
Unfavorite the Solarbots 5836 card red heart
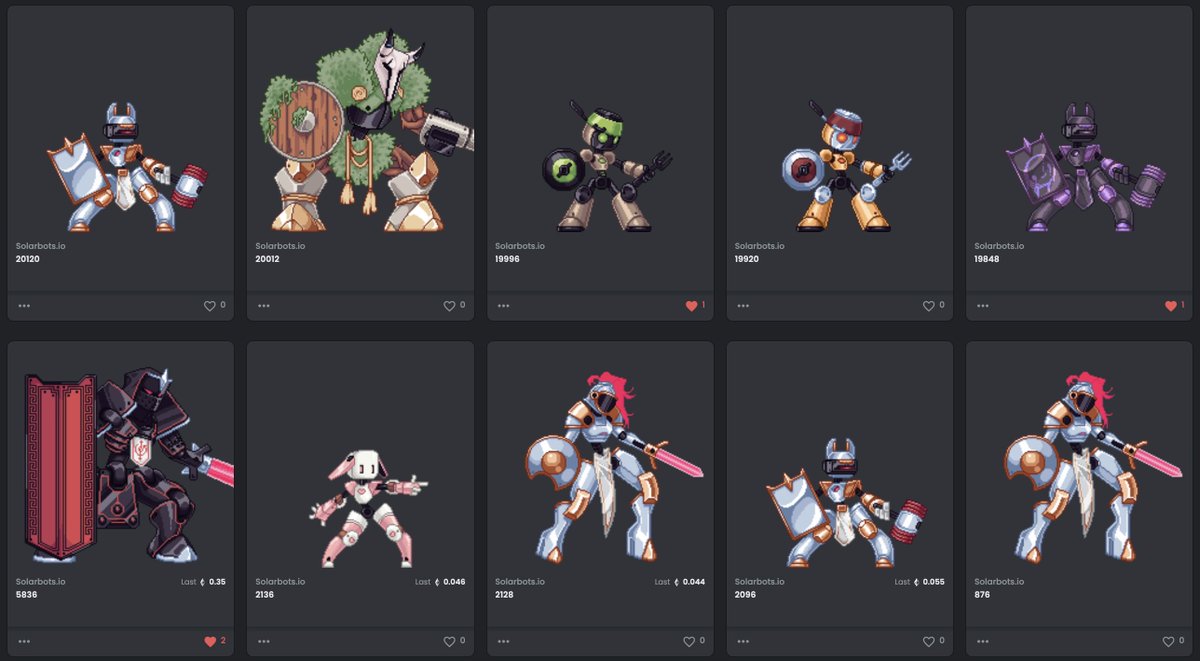(x=210, y=642)
